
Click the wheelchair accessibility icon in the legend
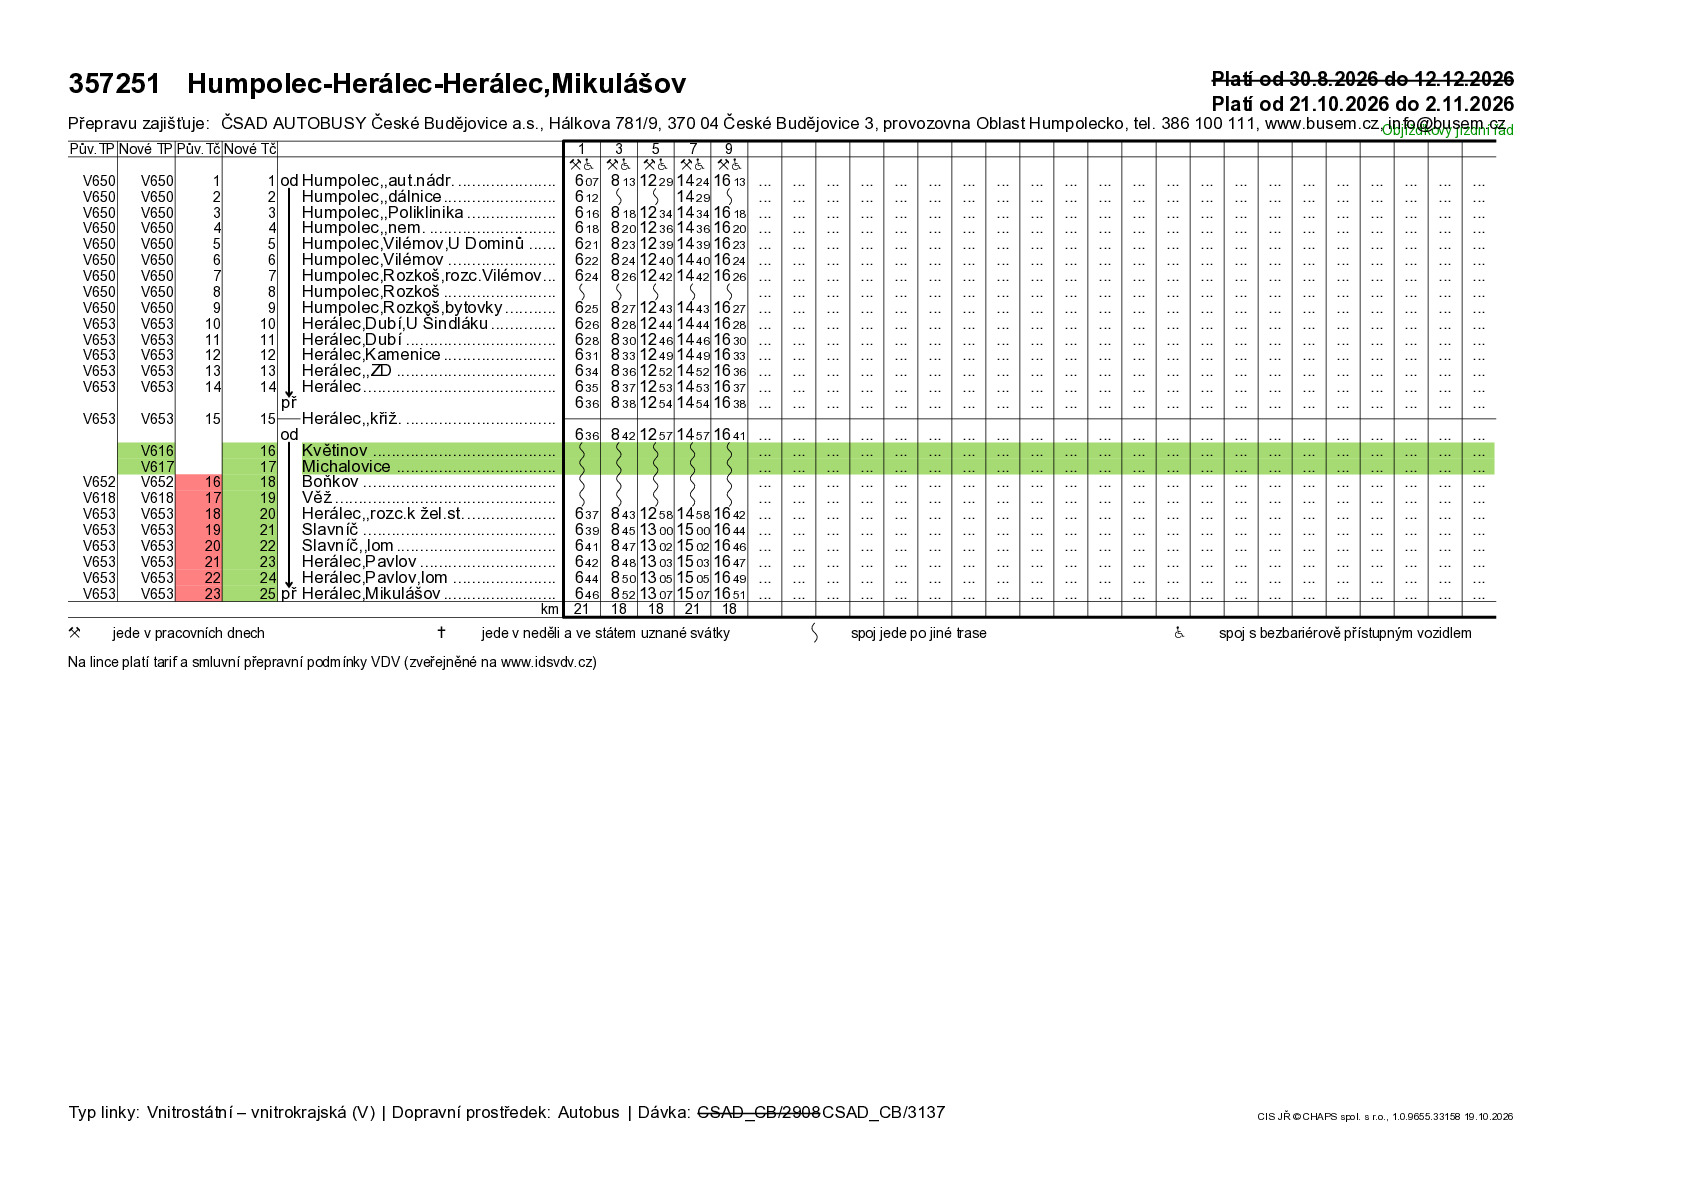click(1179, 633)
